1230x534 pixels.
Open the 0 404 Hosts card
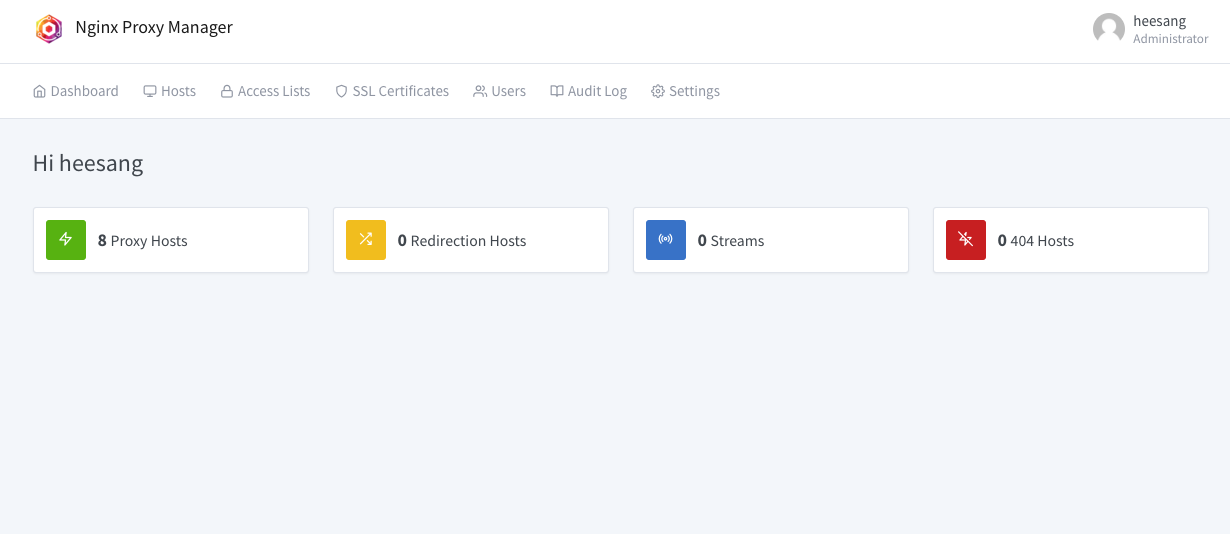(1071, 240)
